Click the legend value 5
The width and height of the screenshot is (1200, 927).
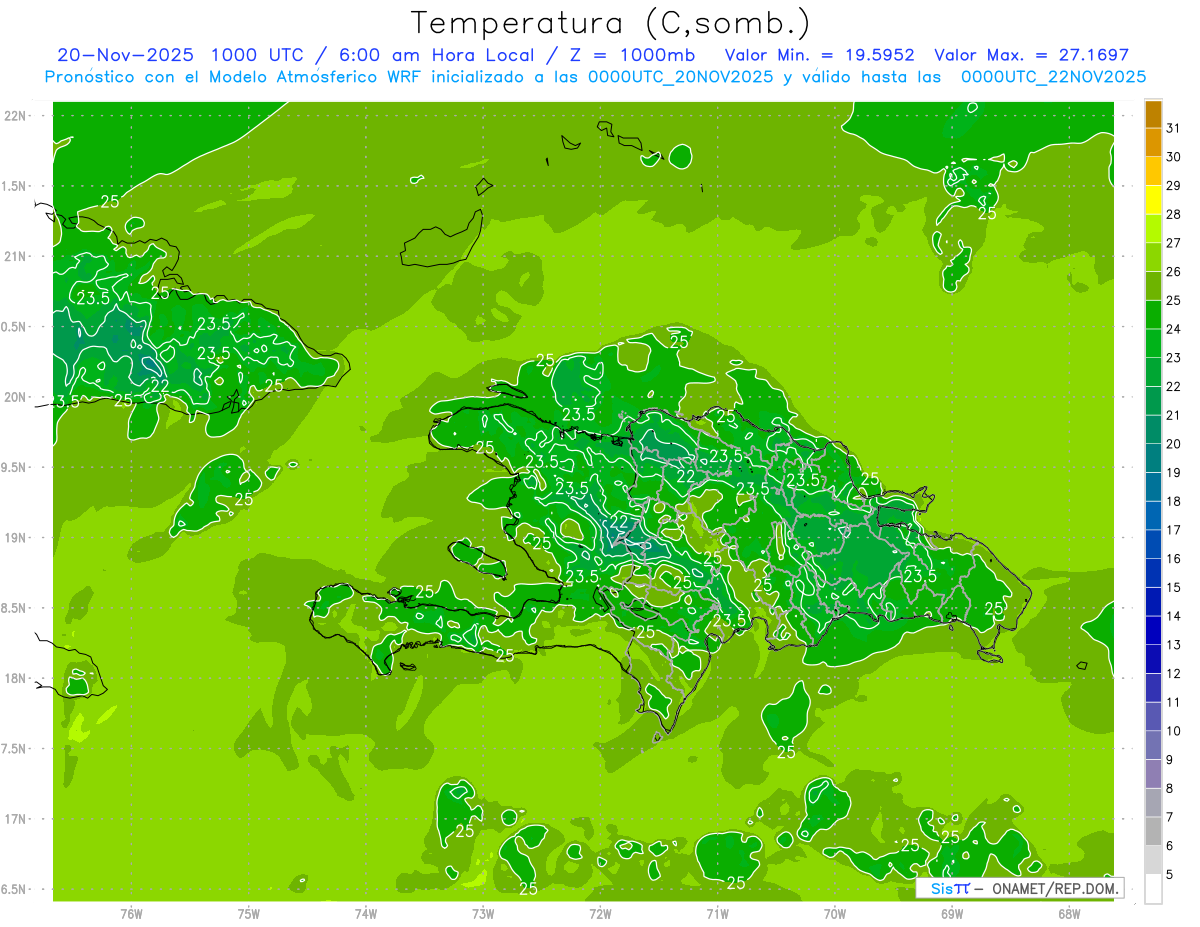1170,875
